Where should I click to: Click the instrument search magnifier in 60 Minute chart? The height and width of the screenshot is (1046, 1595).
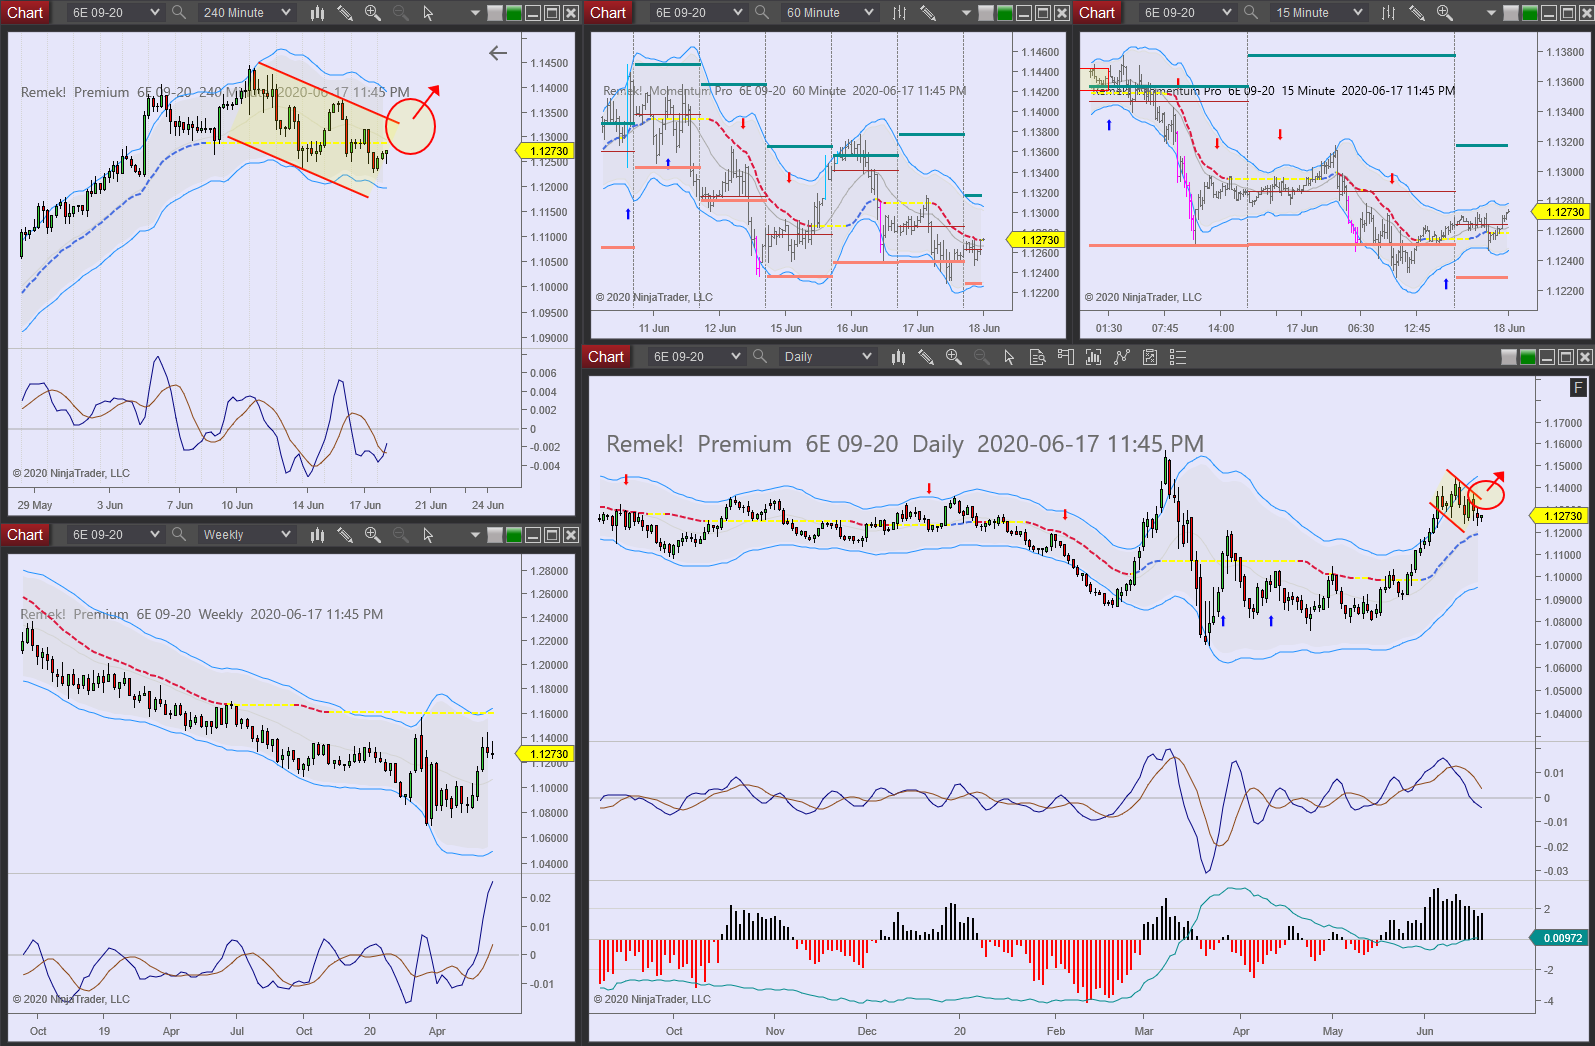pyautogui.click(x=762, y=13)
